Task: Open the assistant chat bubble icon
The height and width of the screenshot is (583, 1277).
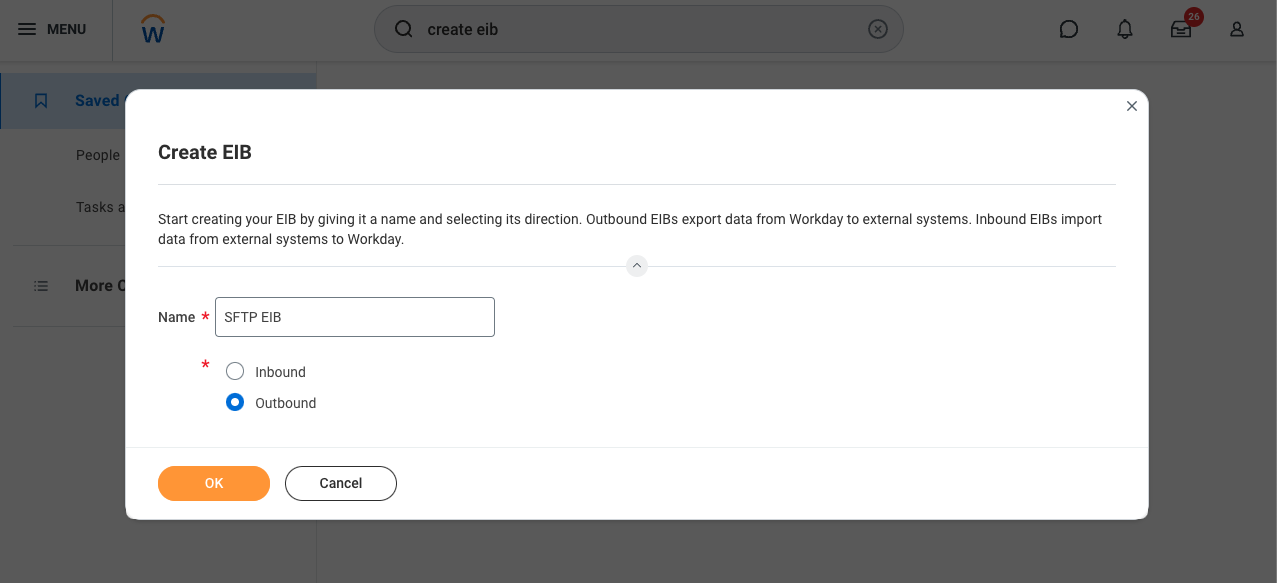Action: 1068,29
